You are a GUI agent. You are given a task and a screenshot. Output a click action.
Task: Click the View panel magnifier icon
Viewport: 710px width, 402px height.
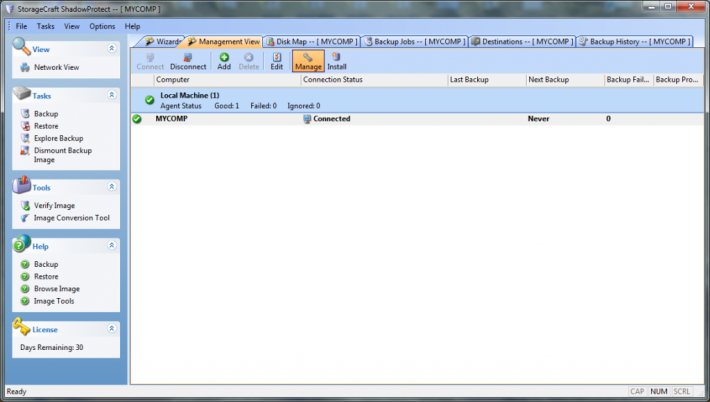(21, 46)
